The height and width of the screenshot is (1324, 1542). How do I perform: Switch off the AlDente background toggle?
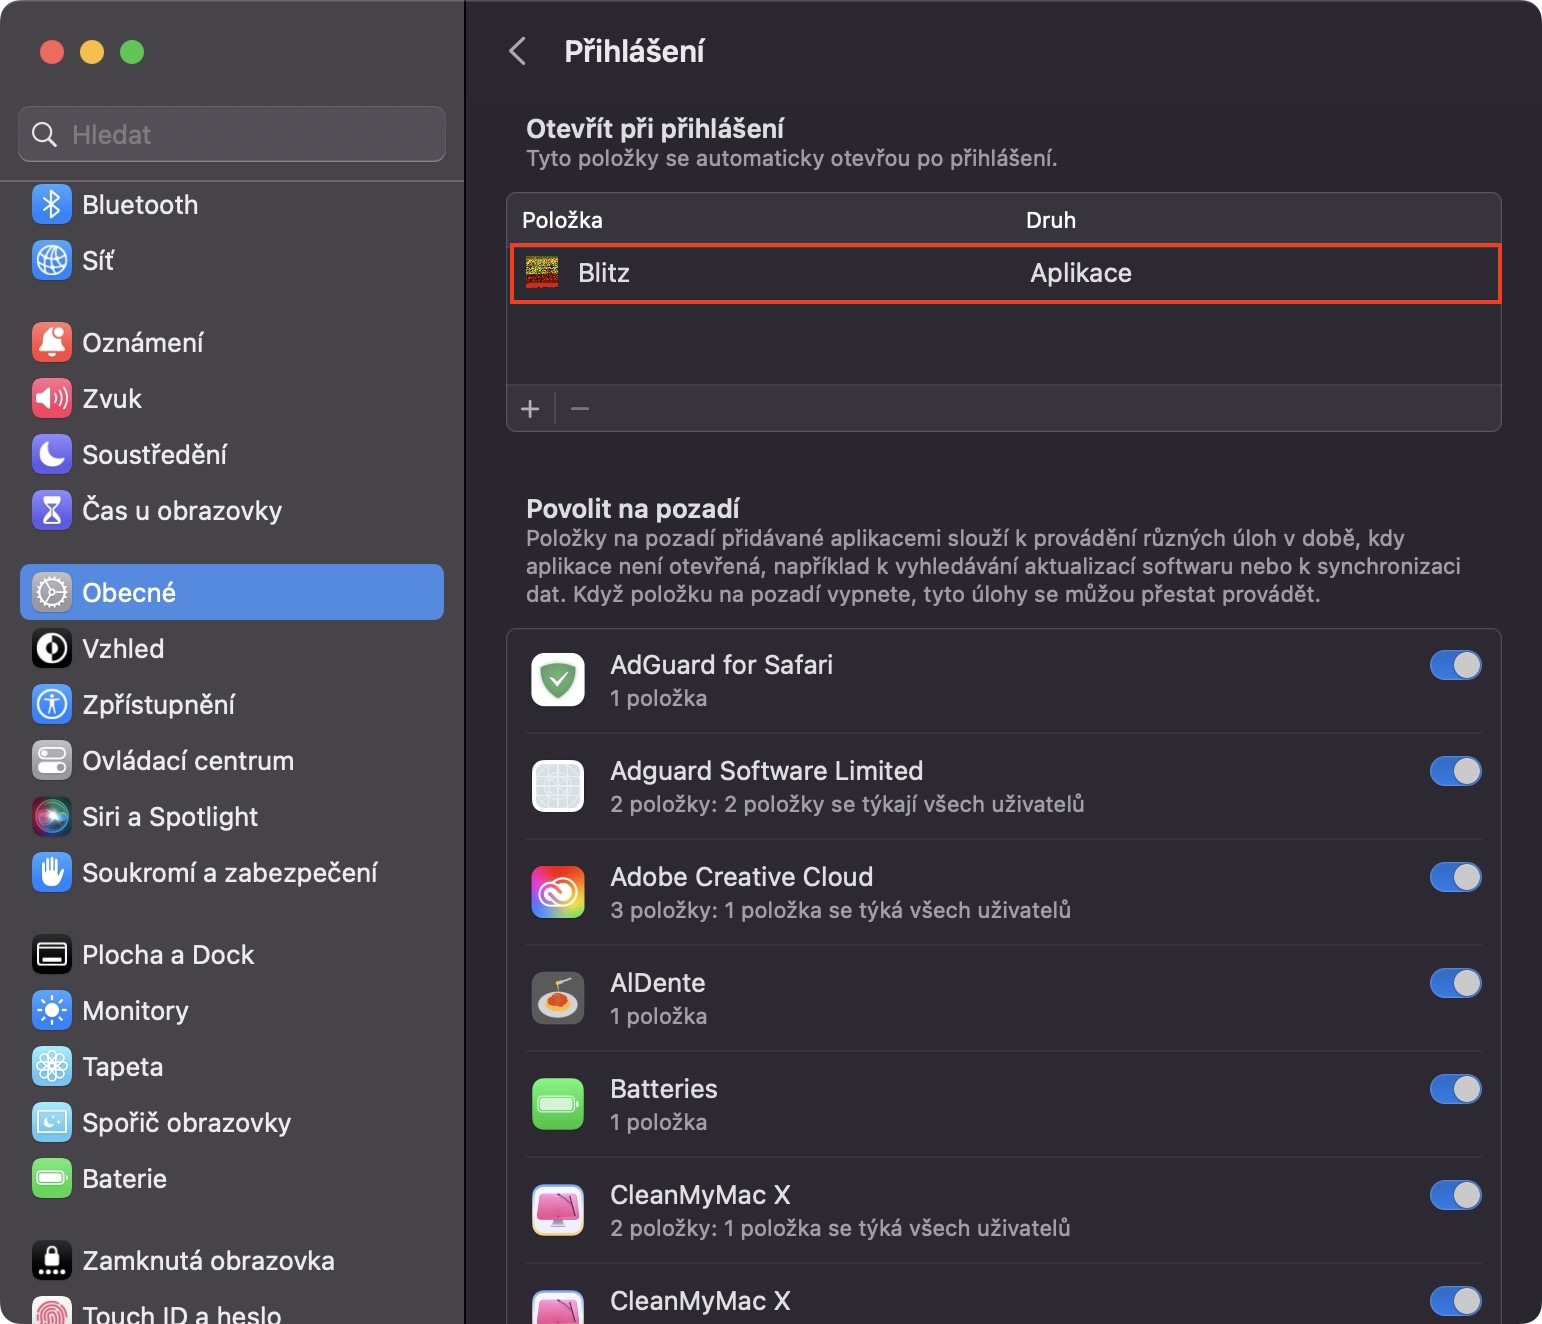pyautogui.click(x=1455, y=983)
